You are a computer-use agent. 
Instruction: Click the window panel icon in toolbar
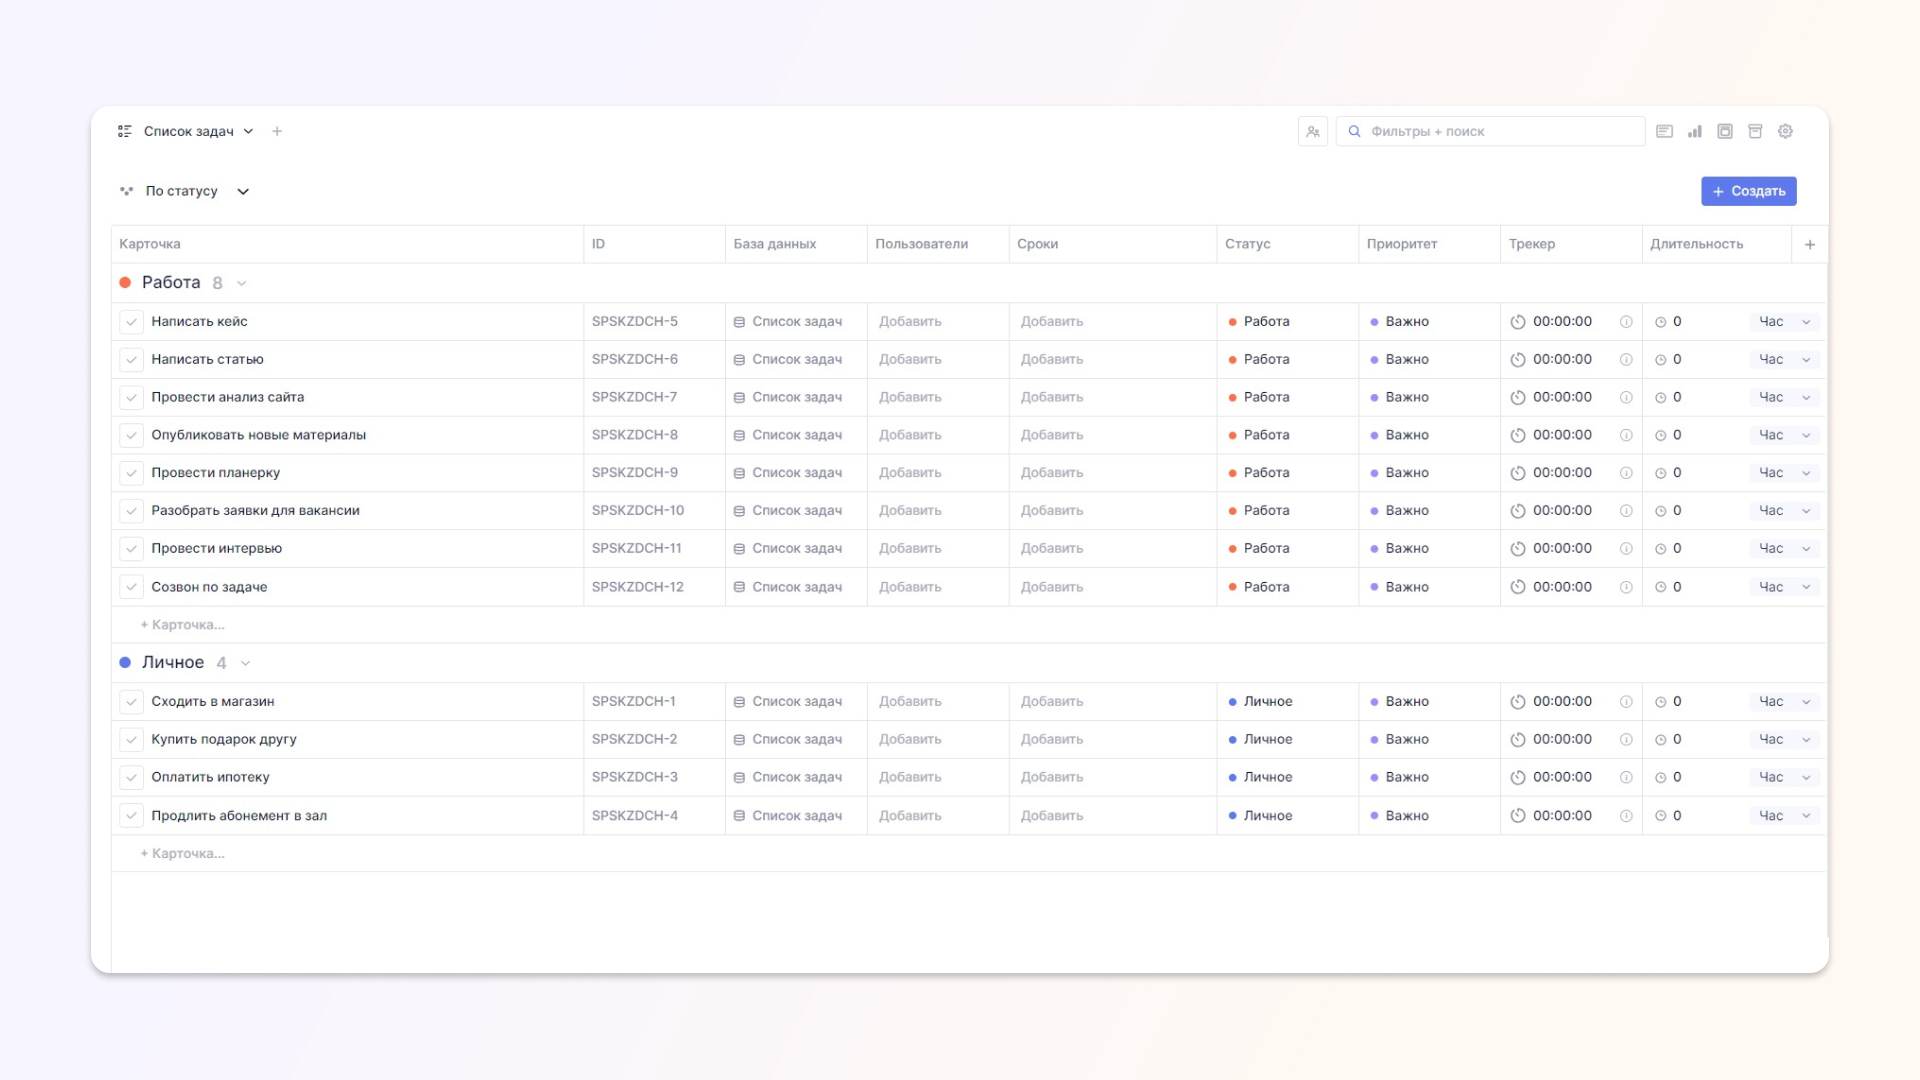(1725, 131)
